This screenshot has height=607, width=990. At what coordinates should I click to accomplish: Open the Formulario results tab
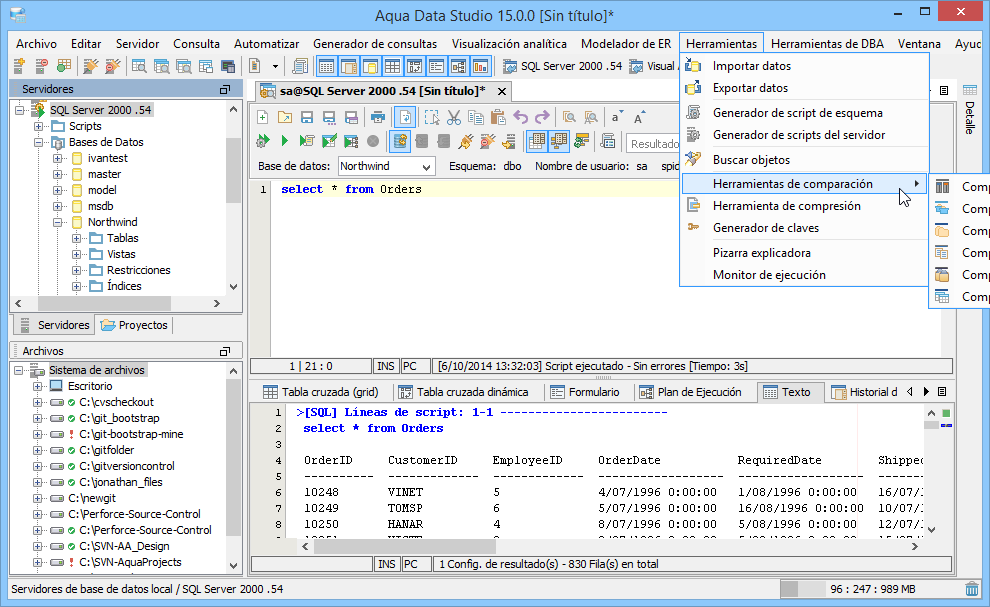(x=585, y=392)
